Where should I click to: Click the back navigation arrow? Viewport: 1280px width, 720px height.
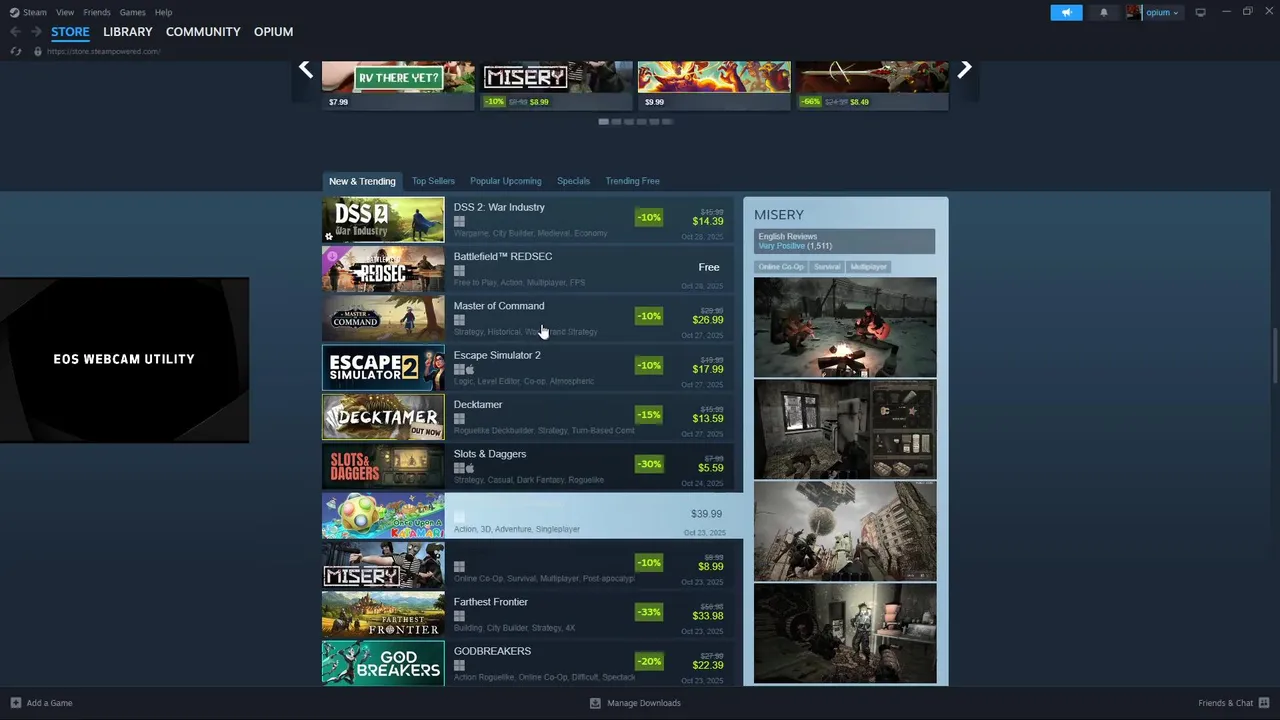pyautogui.click(x=15, y=32)
